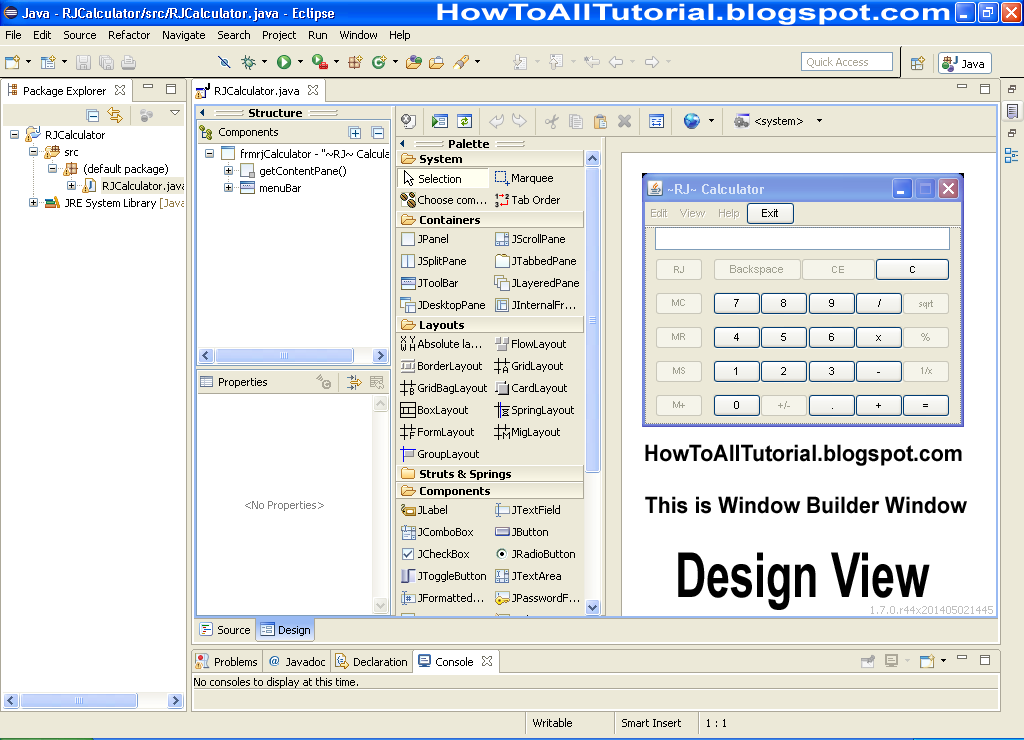
Task: Click the Paste icon in designer toolbar
Action: (x=600, y=121)
